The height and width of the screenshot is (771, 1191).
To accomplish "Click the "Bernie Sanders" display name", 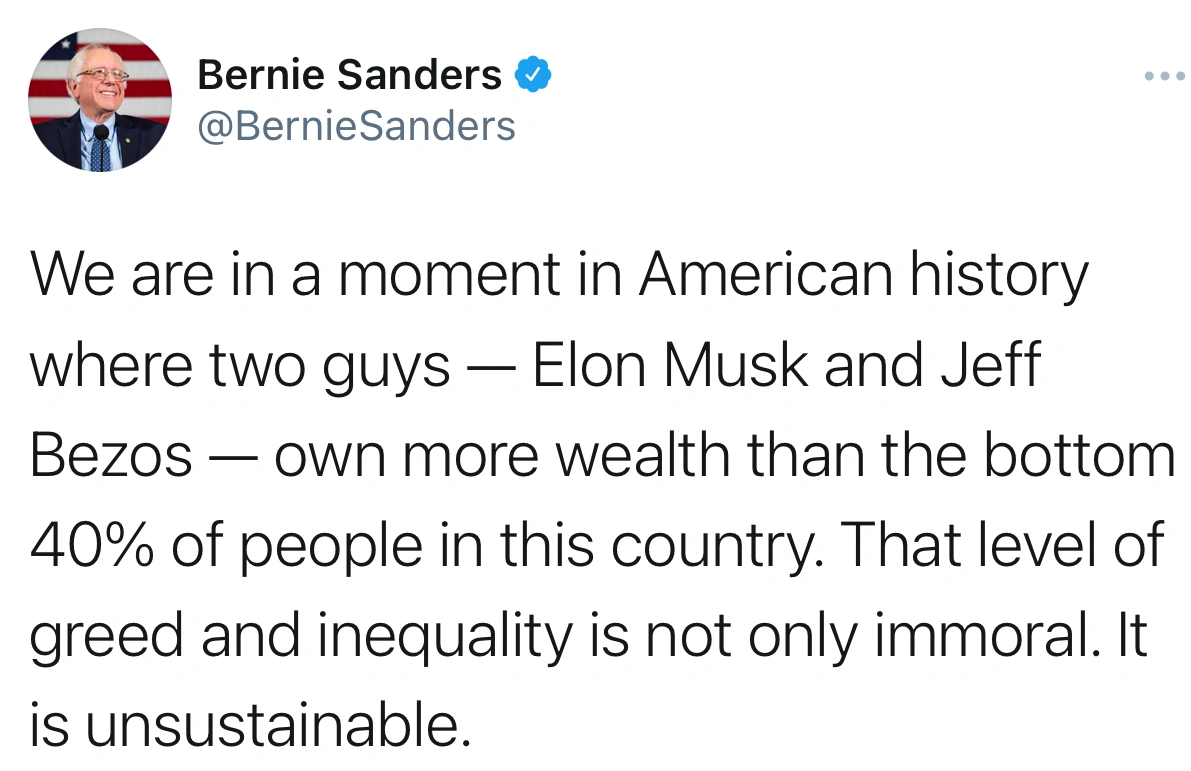I will (349, 75).
